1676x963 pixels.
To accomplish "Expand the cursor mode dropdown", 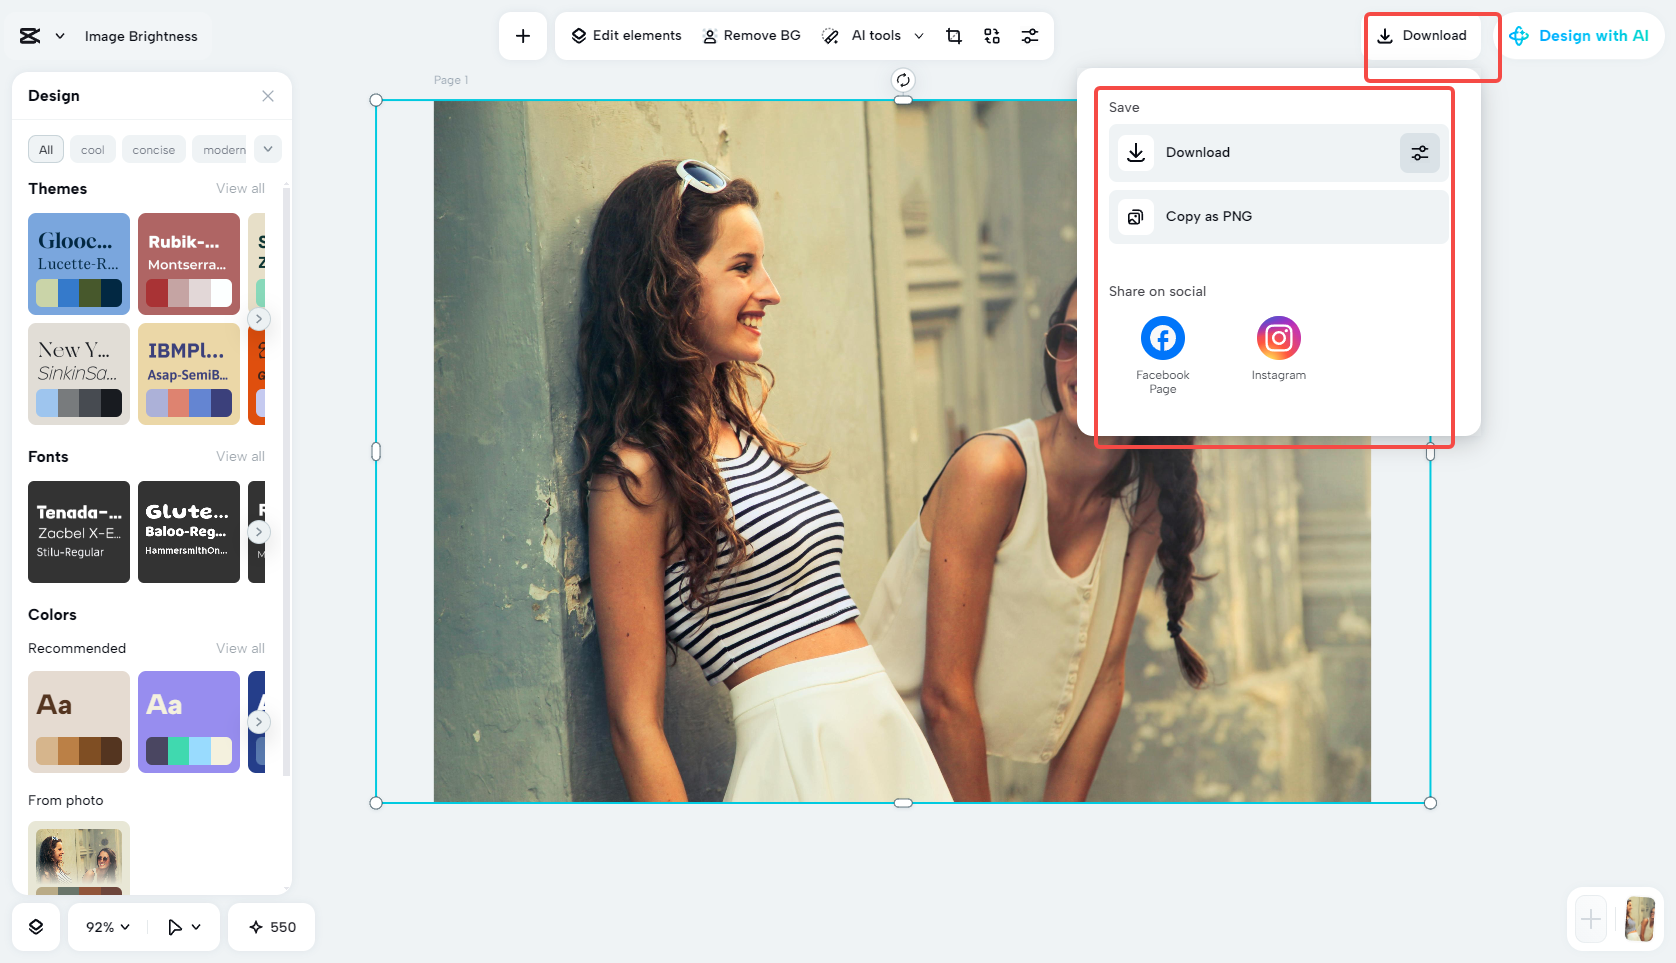I will tap(183, 926).
